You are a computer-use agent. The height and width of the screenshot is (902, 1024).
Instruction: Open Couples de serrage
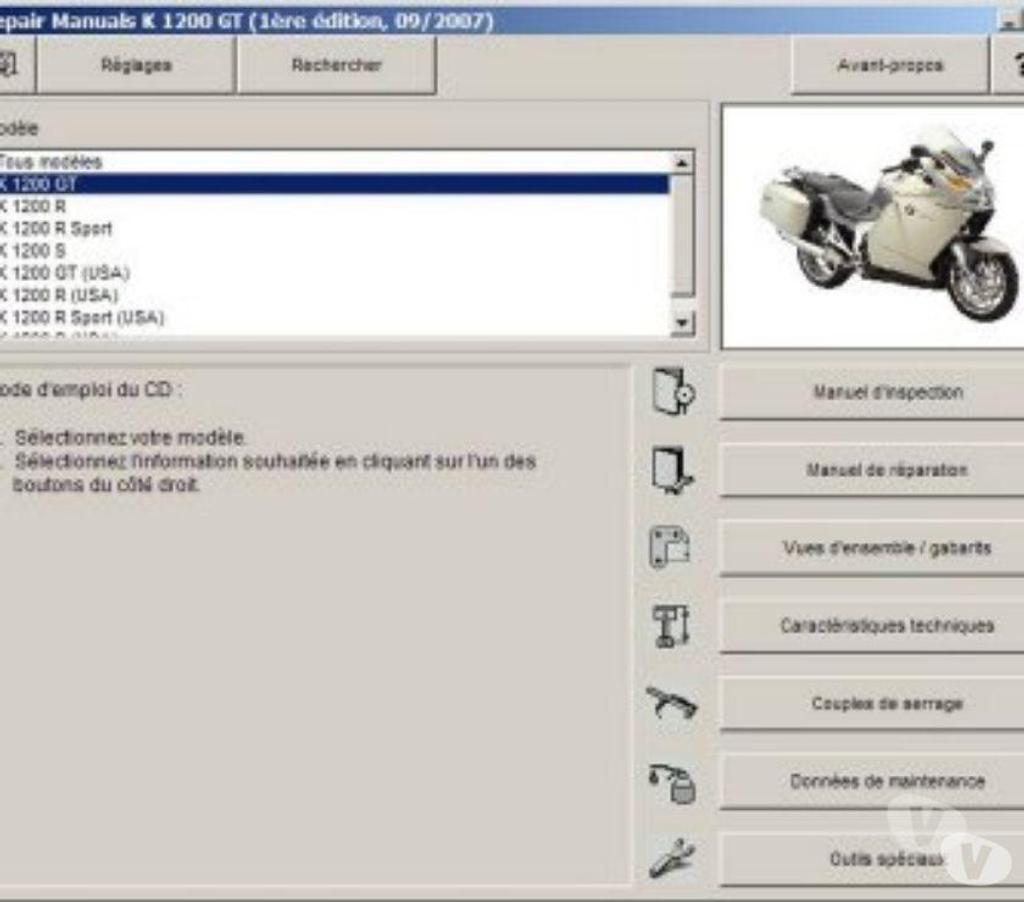coord(872,703)
